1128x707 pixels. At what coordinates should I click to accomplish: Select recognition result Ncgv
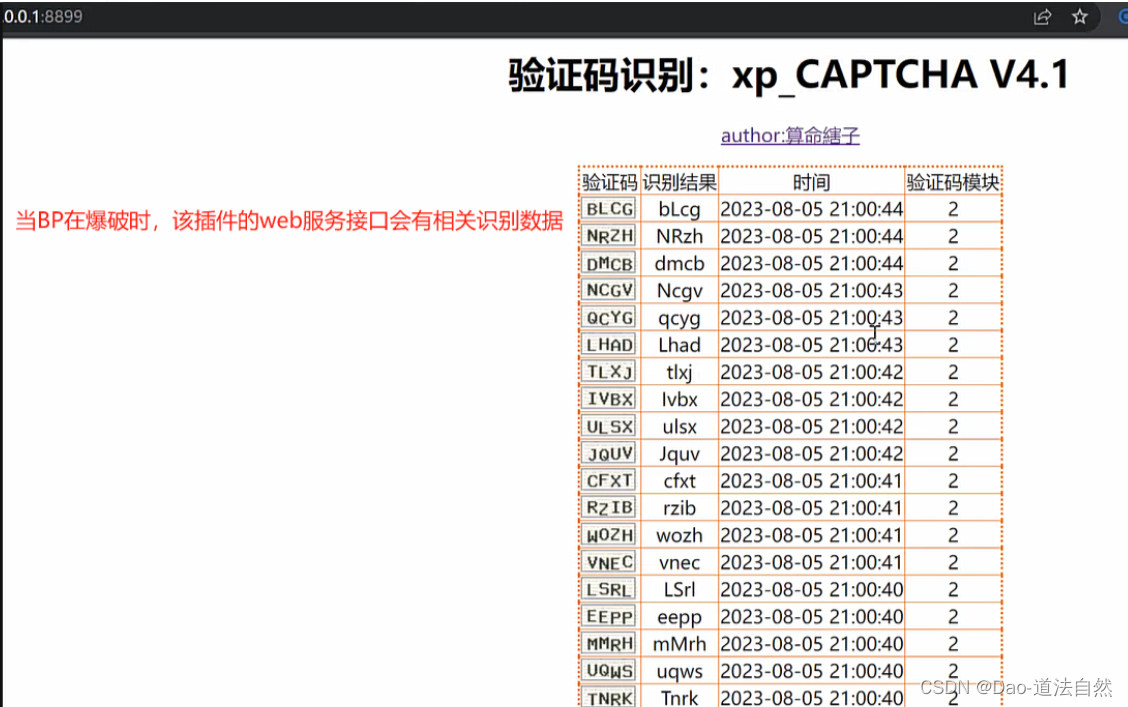pyautogui.click(x=679, y=291)
